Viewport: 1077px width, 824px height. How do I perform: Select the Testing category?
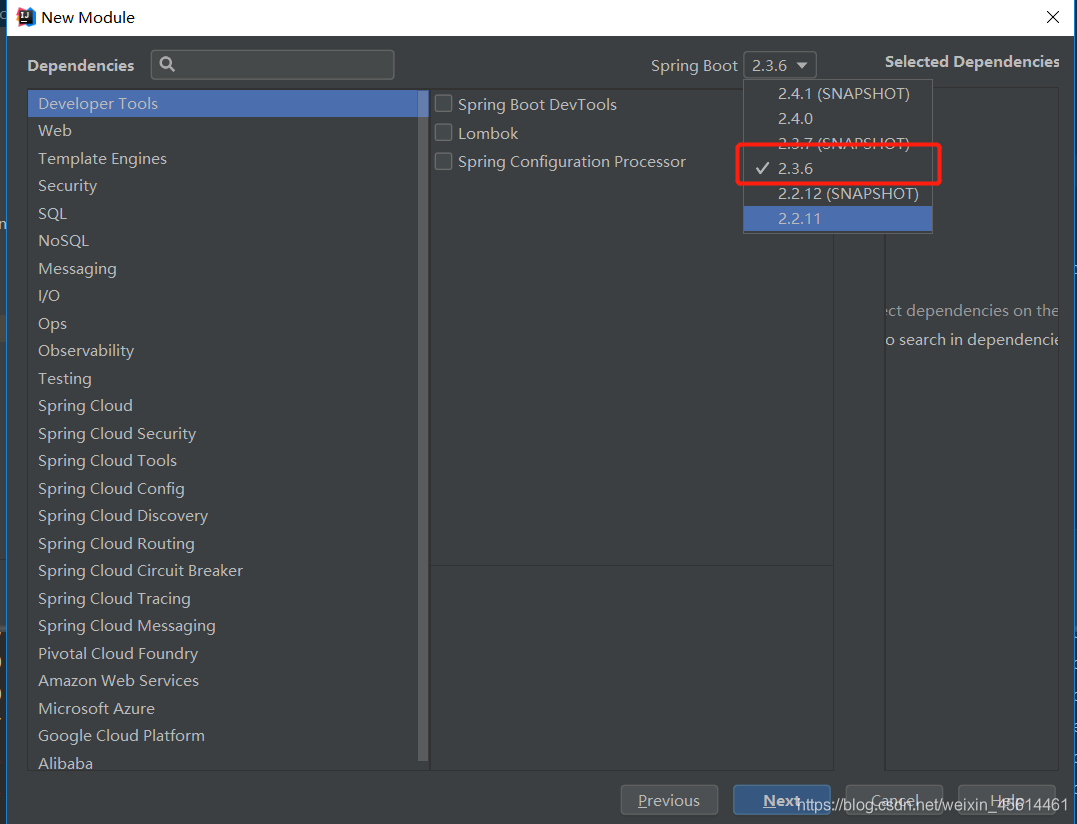coord(223,378)
